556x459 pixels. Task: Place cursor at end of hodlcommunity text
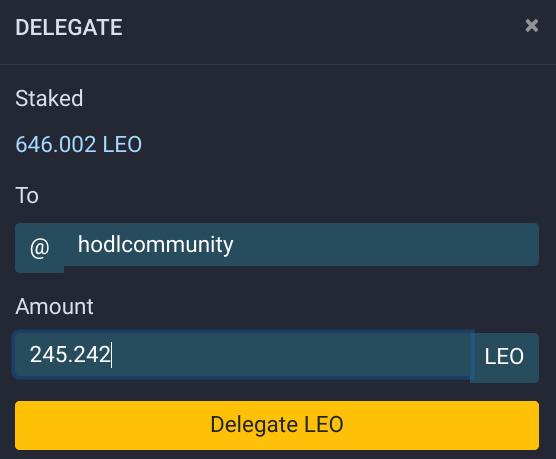tap(234, 244)
